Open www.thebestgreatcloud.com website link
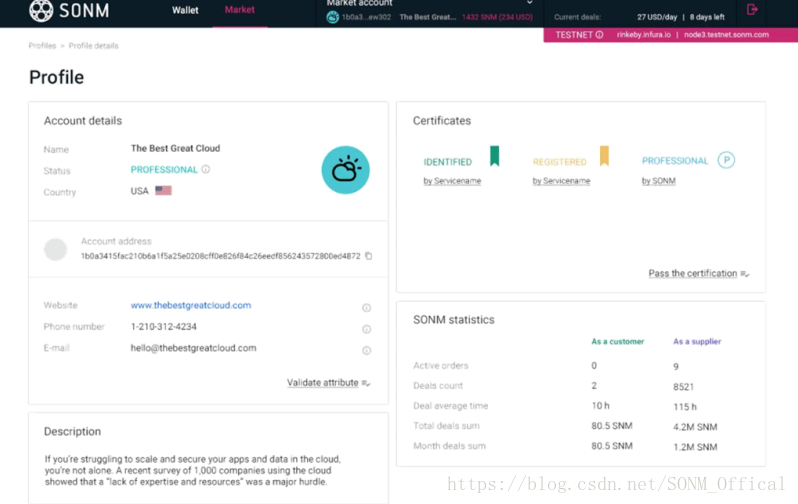This screenshot has height=504, width=798. click(191, 305)
